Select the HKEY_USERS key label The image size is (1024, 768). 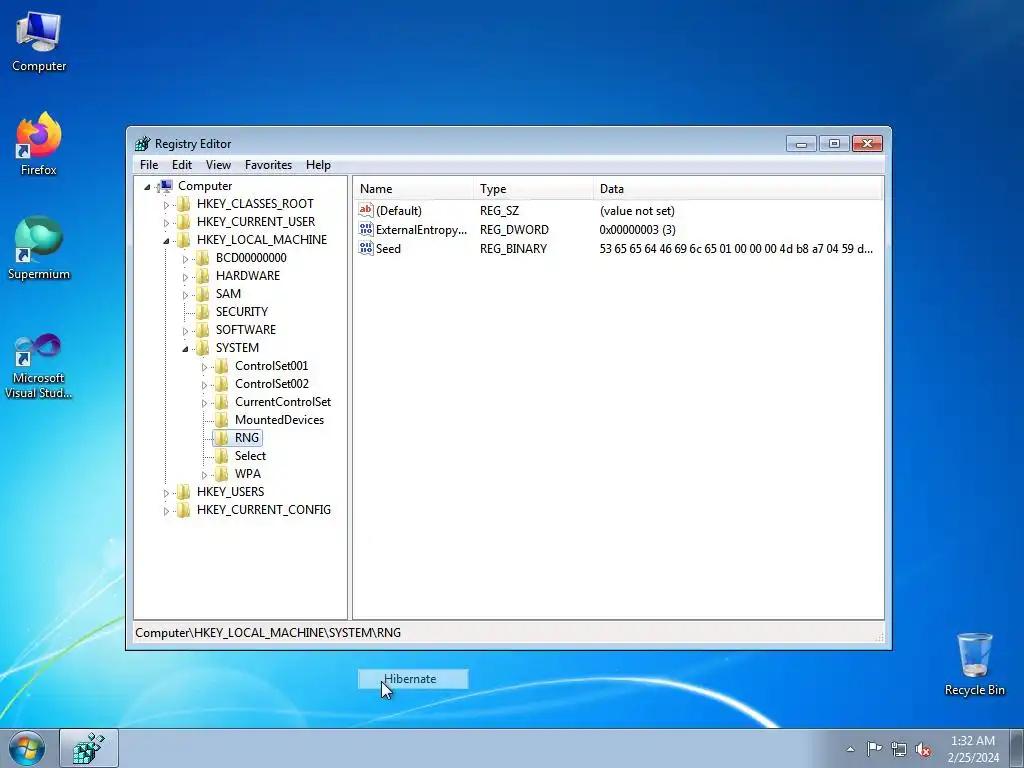(x=231, y=492)
